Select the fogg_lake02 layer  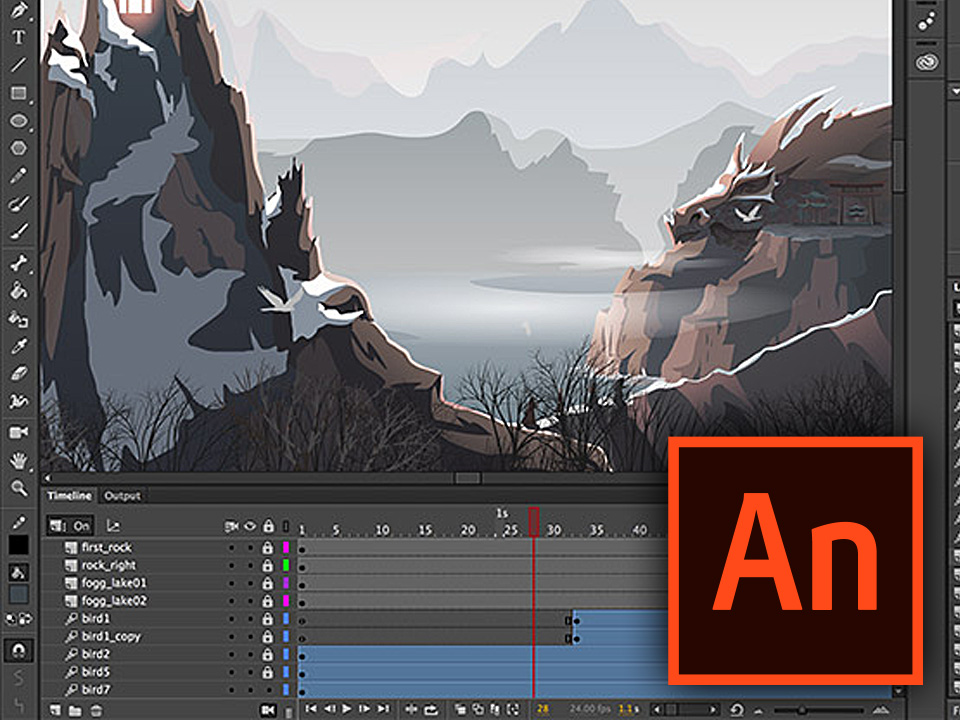click(114, 601)
